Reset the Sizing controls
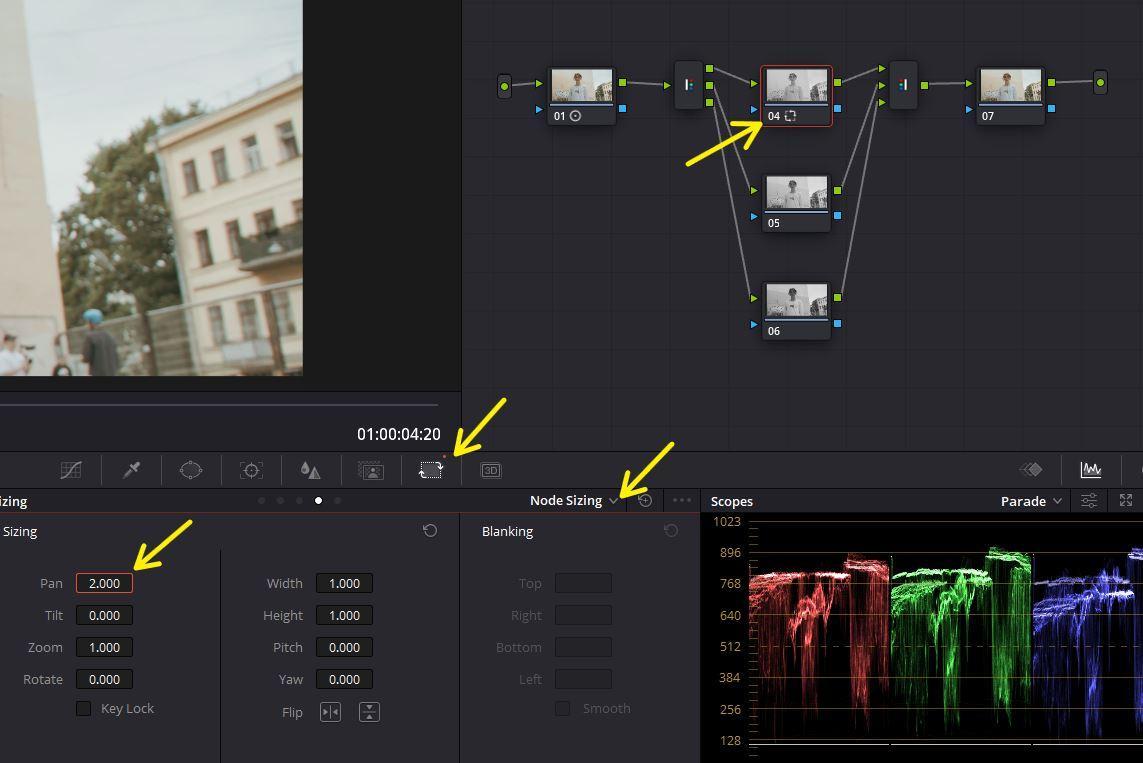 (x=430, y=530)
